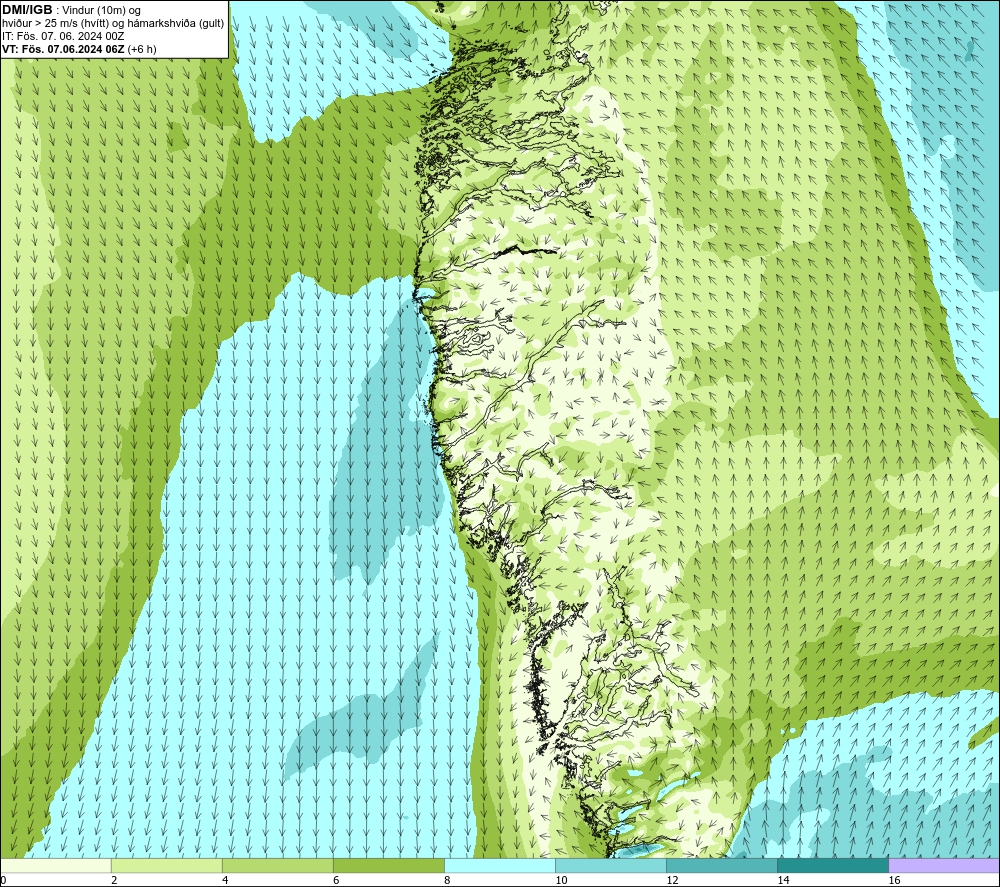Click the 'Vindur (10m) og' label

click(101, 10)
